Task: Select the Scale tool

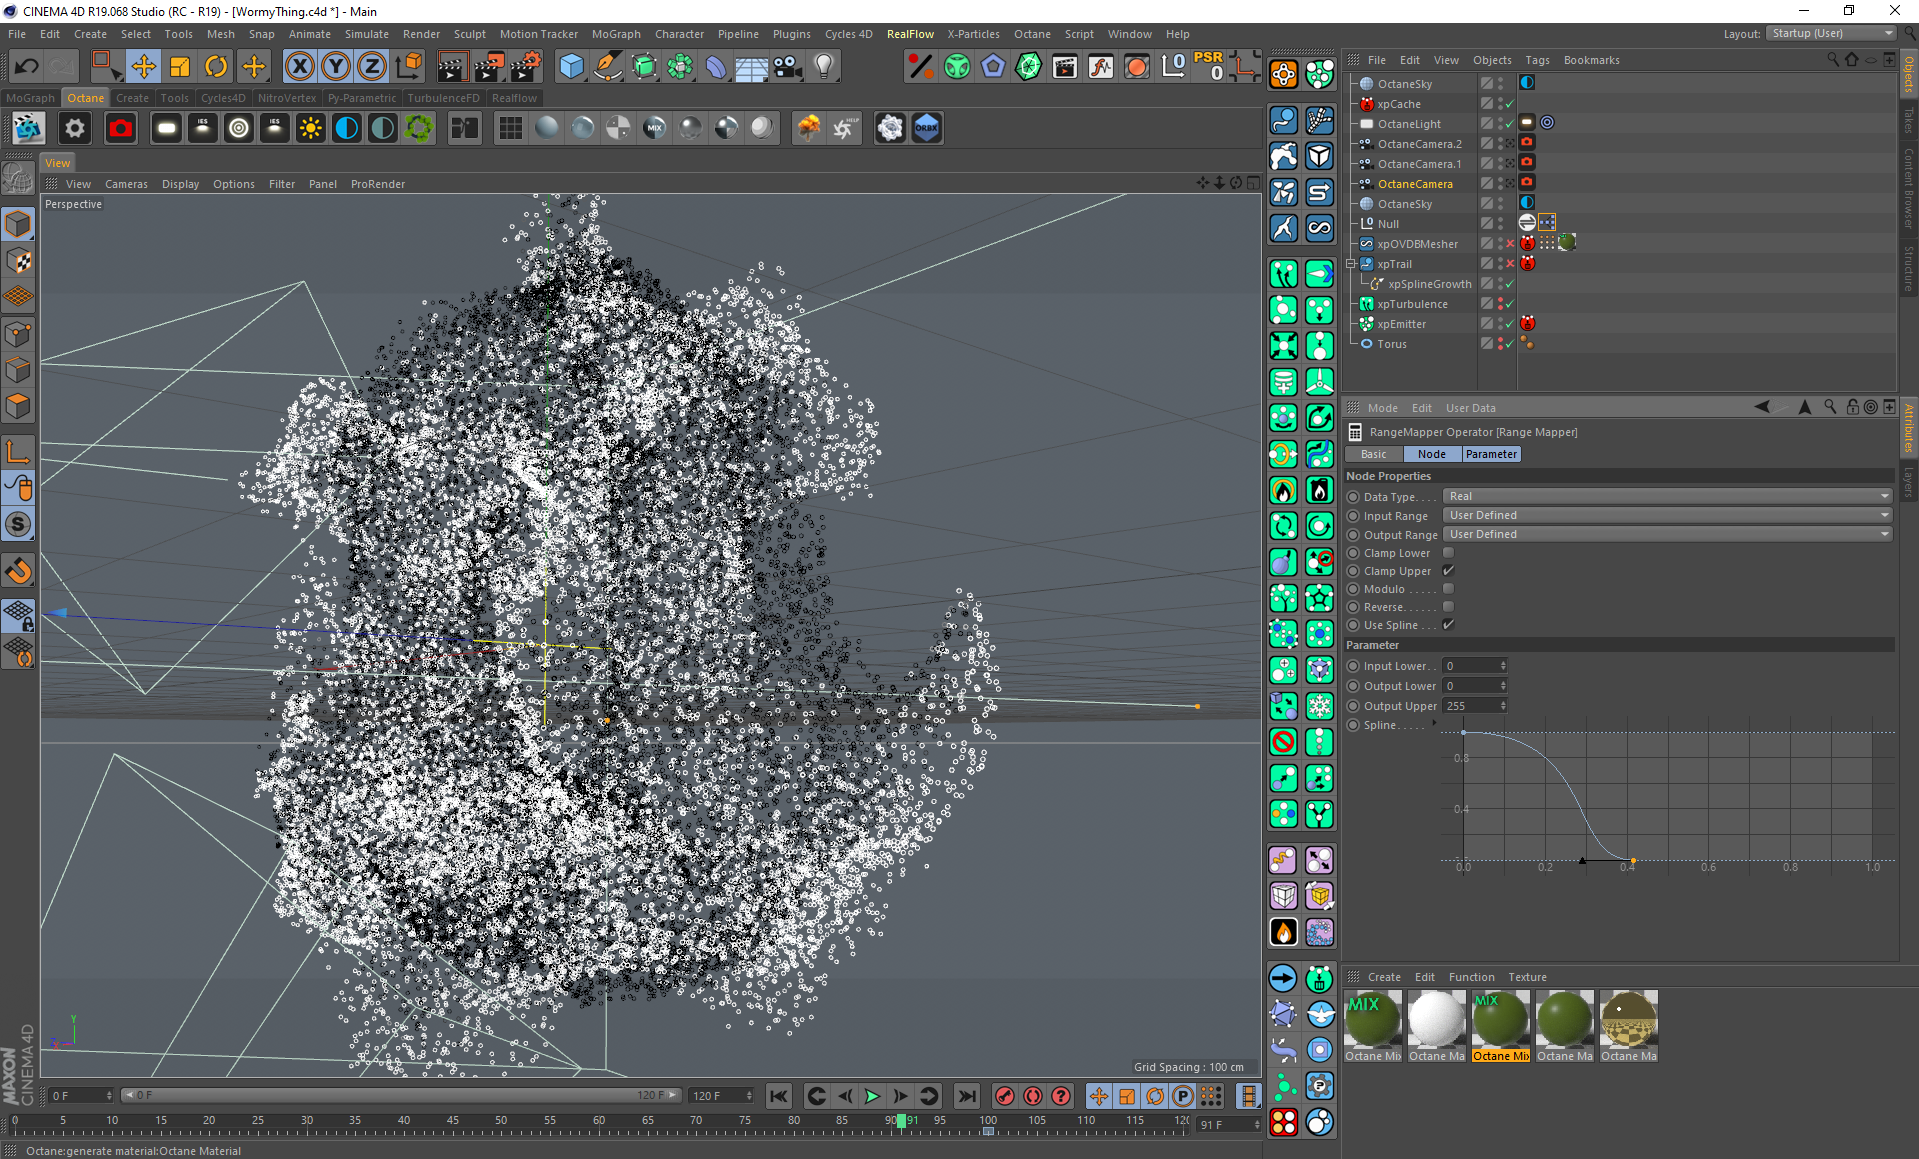Action: tap(180, 67)
